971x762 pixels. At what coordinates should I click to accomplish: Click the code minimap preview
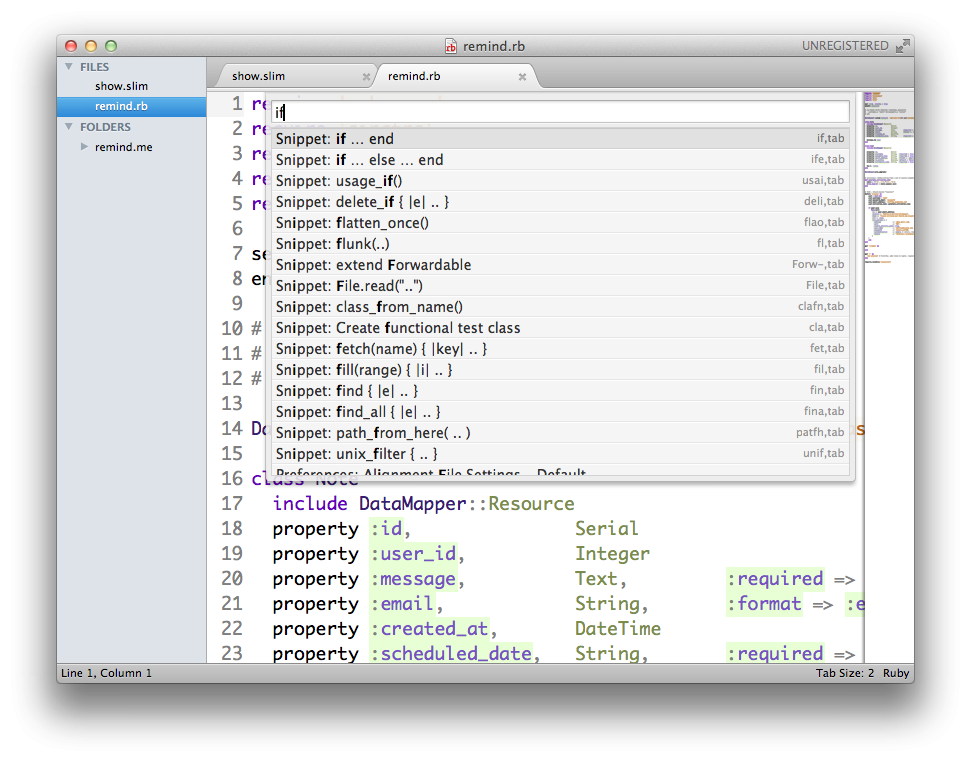coord(887,180)
